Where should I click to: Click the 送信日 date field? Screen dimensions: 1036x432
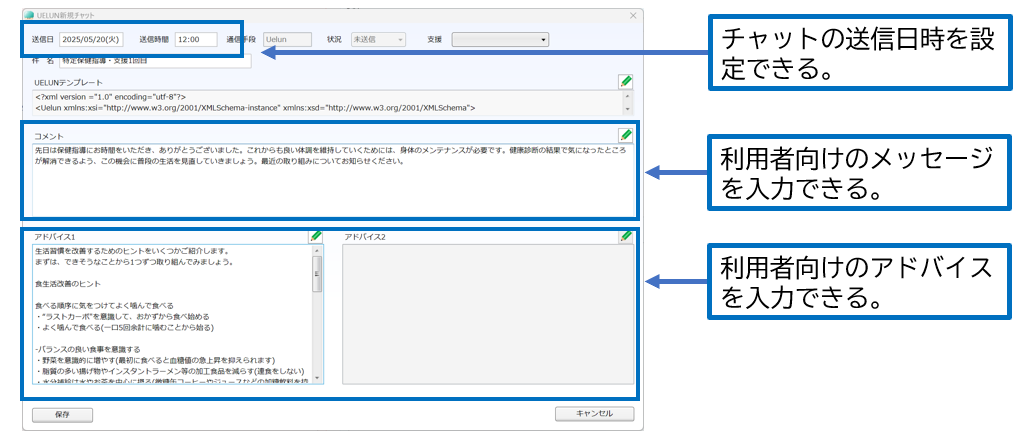(x=91, y=40)
